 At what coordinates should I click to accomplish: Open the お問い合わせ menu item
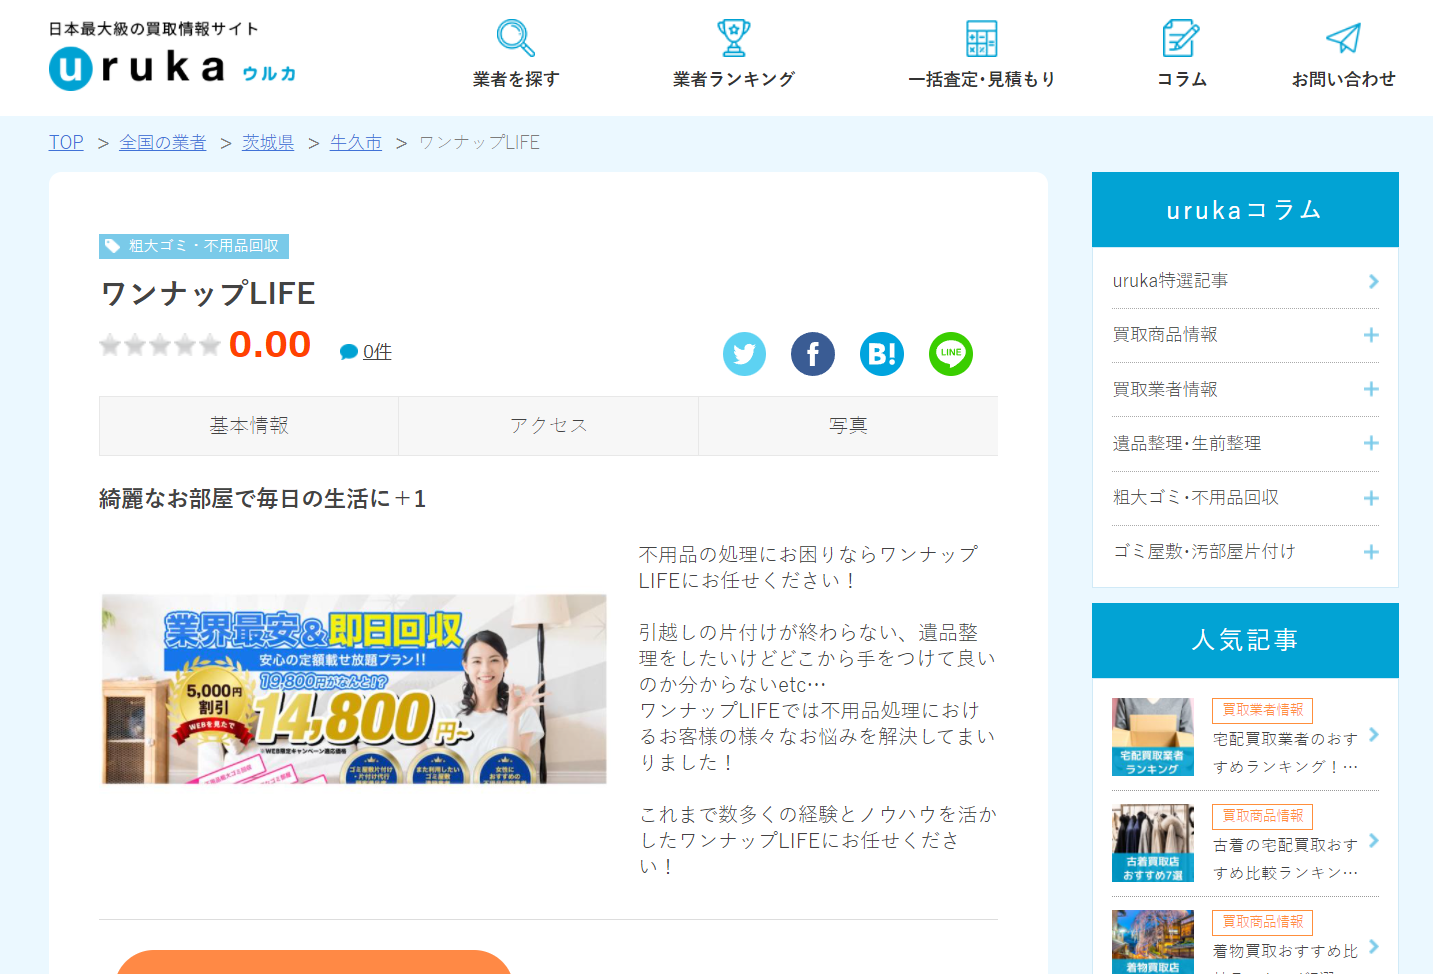click(x=1343, y=79)
